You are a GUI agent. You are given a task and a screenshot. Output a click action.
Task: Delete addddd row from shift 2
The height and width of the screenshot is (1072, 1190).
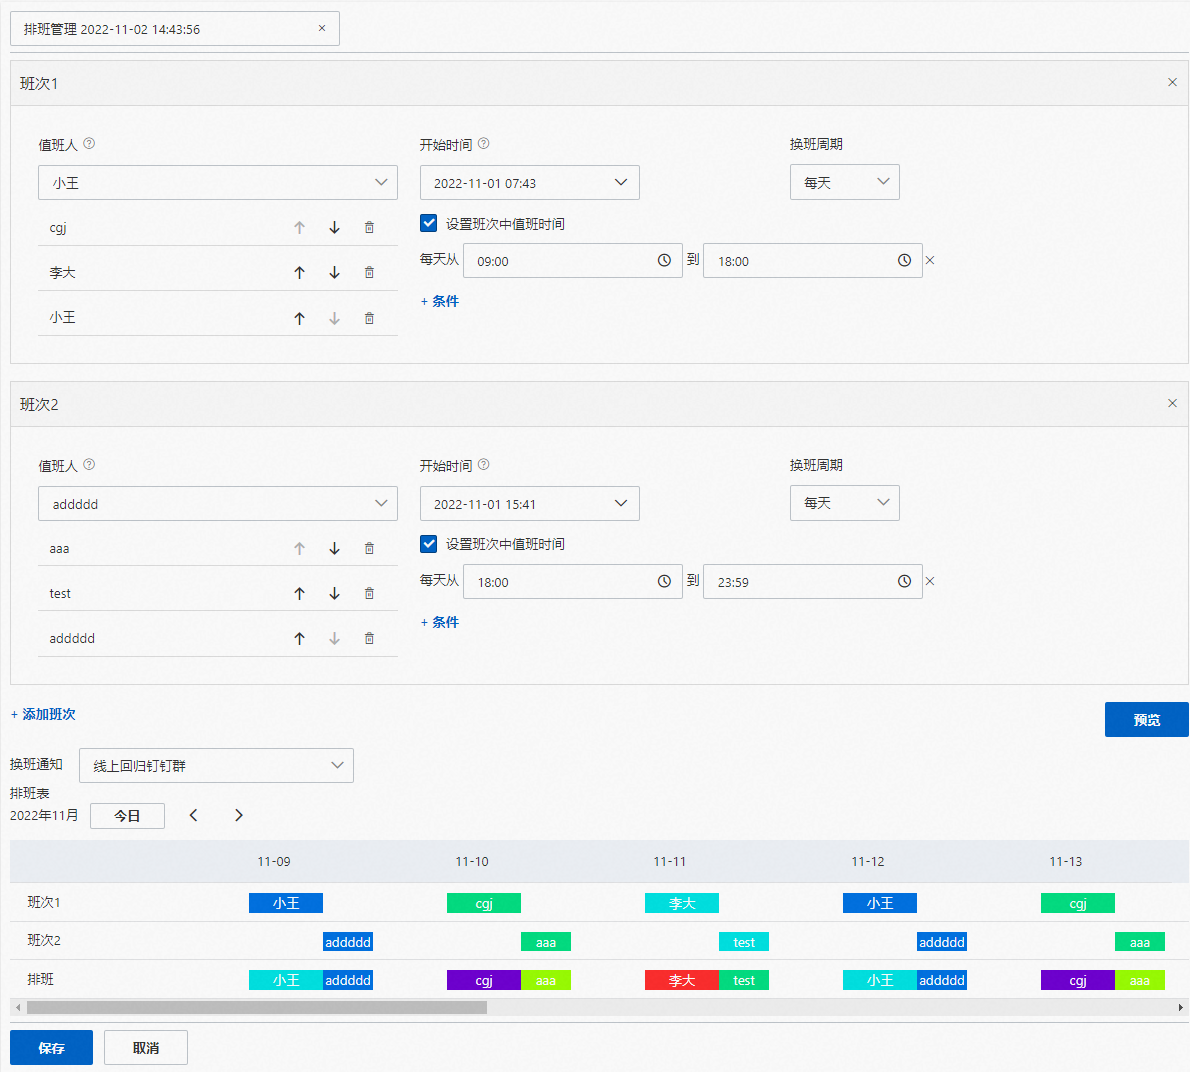(369, 638)
